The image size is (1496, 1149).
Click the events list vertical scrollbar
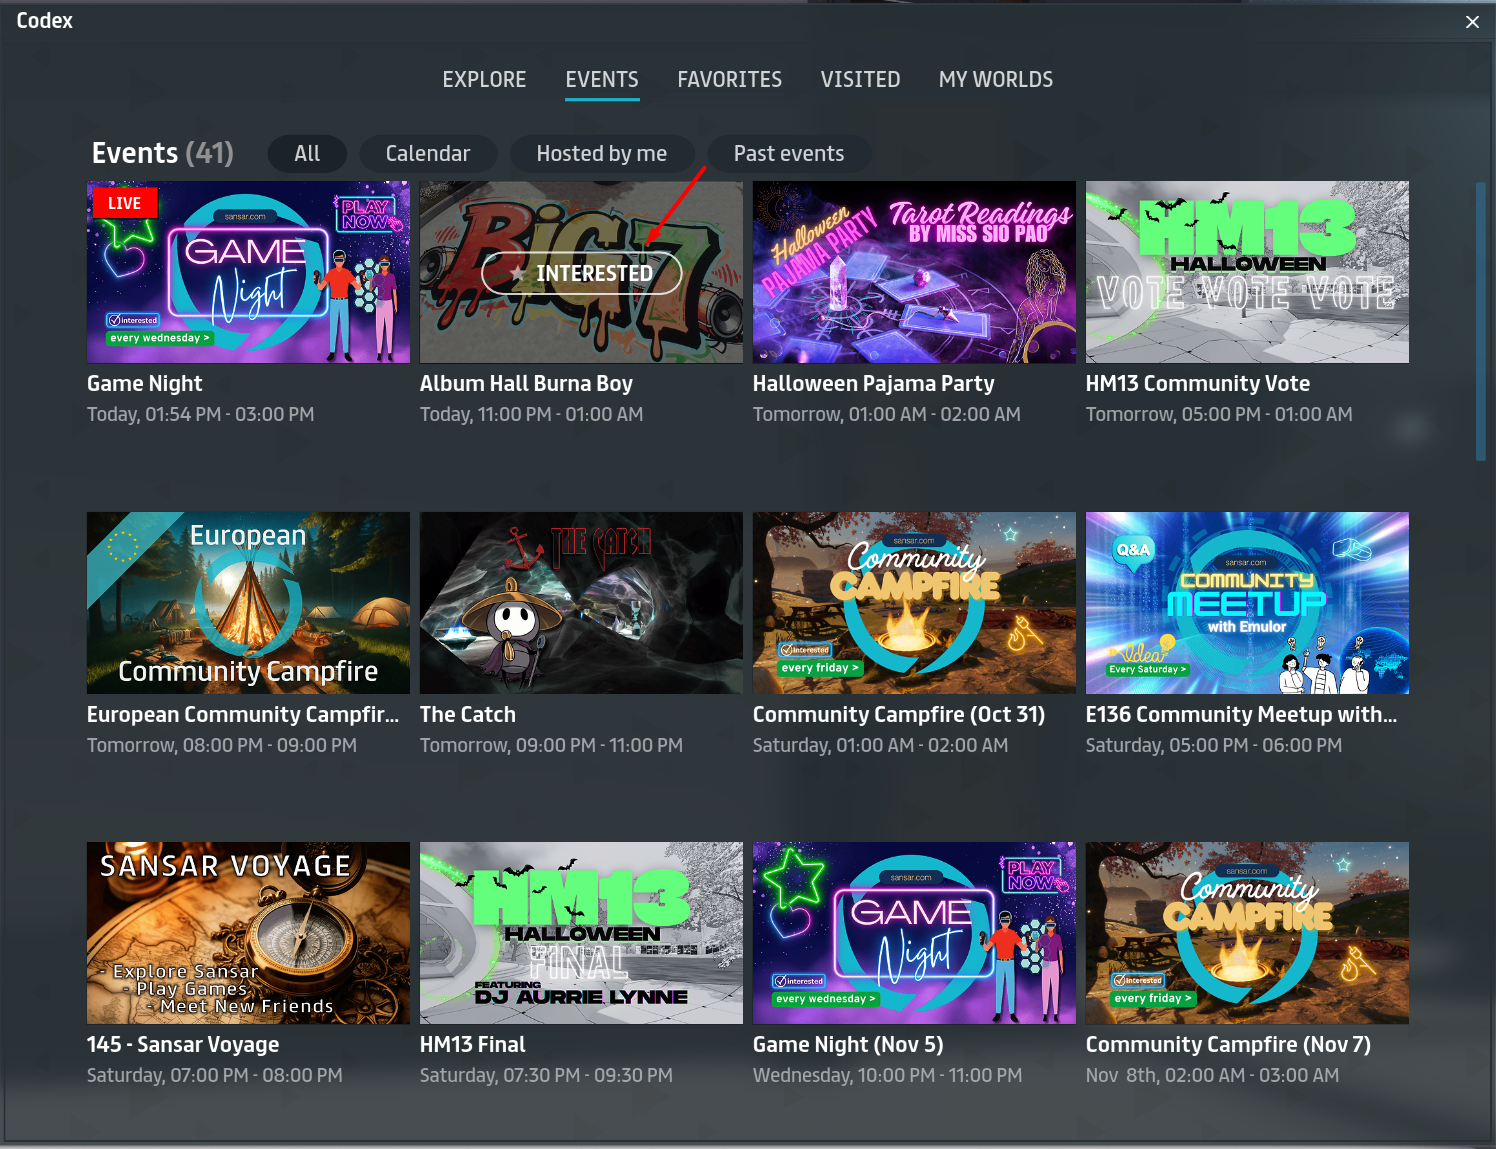coord(1481,320)
